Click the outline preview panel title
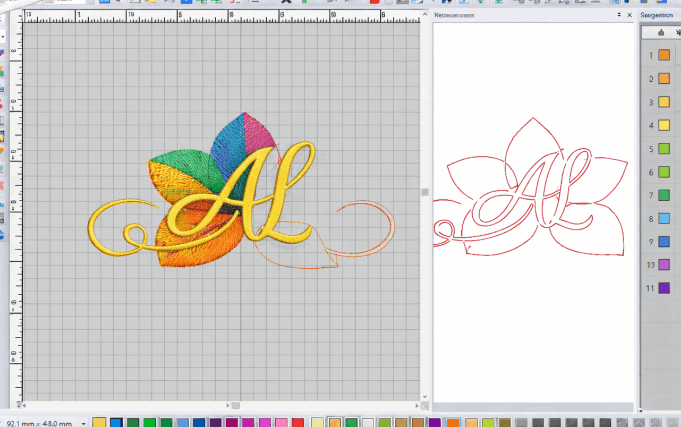681x427 pixels. tap(456, 16)
